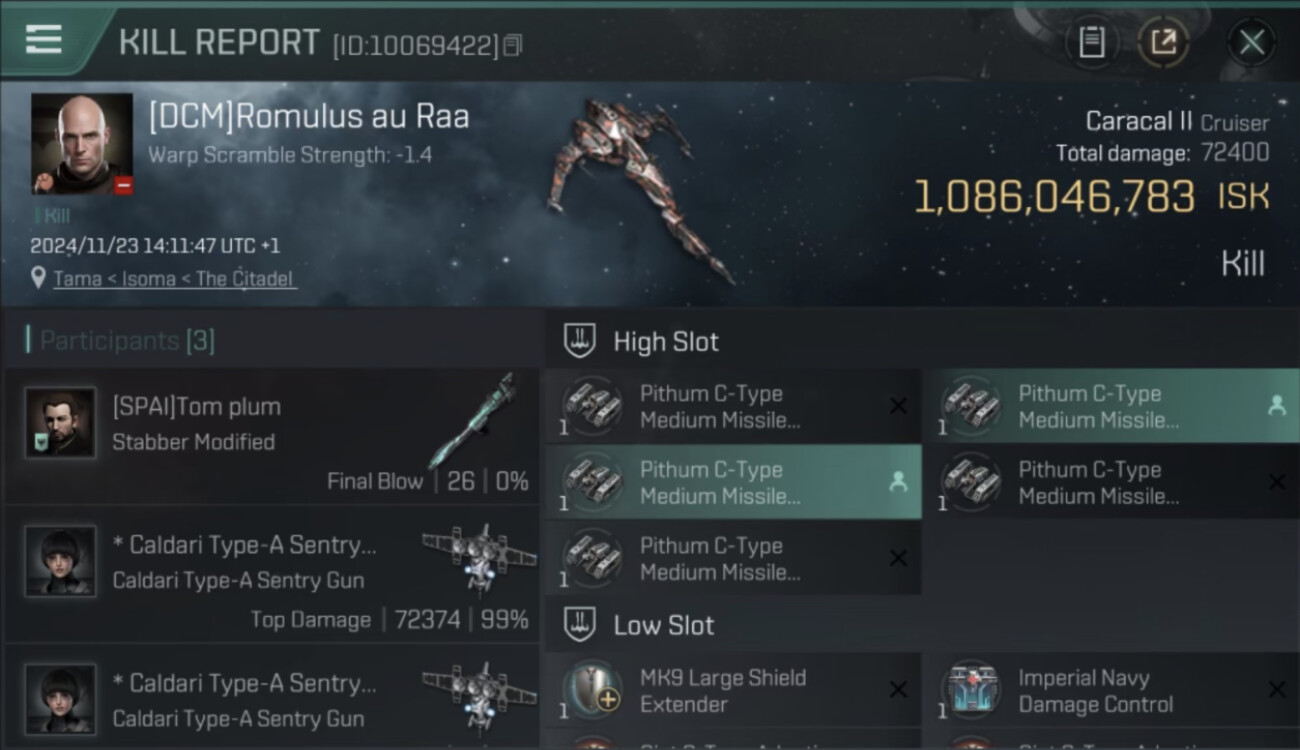Screen dimensions: 1300x750
Task: Open Tom plum pilot portrait
Action: point(60,423)
